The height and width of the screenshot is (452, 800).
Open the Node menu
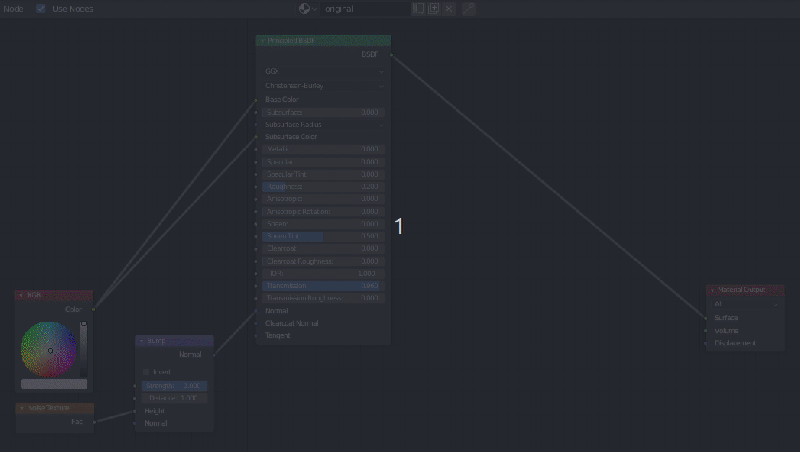(13, 9)
